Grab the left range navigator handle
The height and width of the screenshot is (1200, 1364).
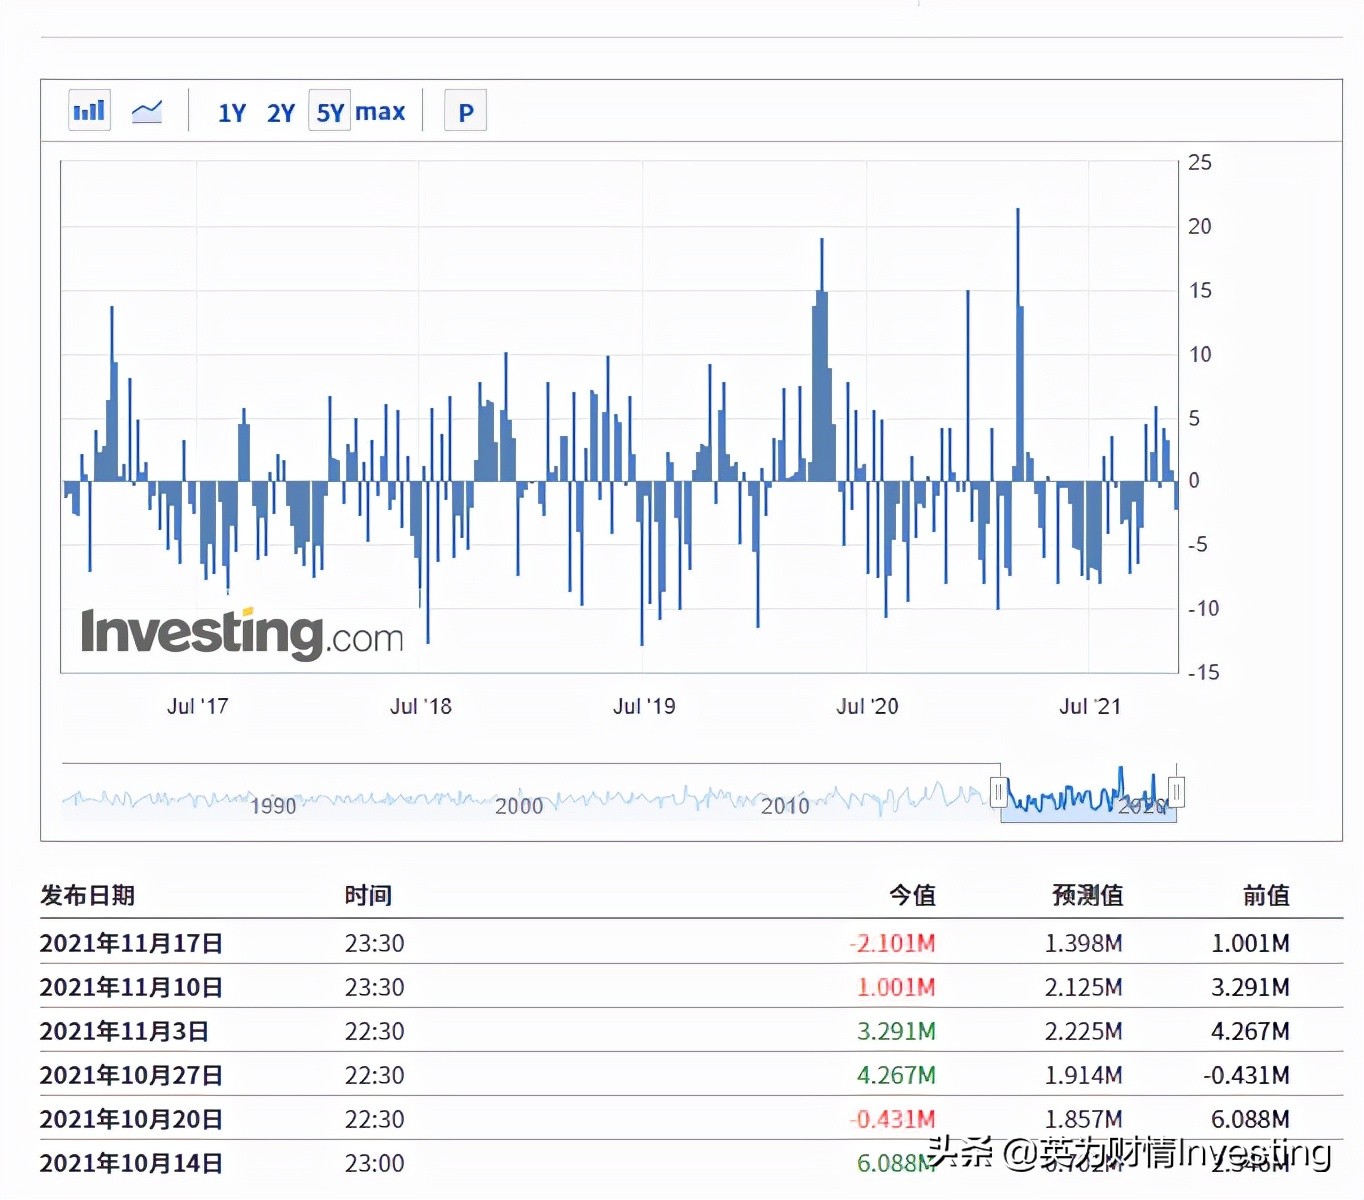(x=998, y=793)
